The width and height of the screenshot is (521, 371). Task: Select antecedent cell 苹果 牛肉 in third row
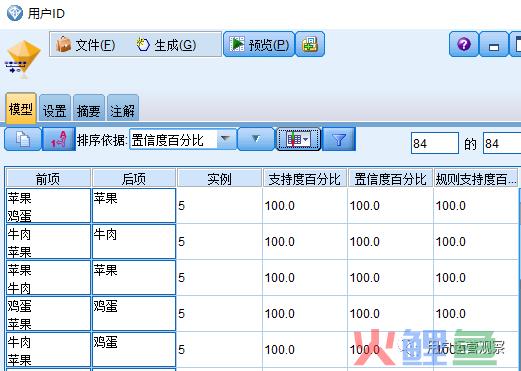coord(48,278)
